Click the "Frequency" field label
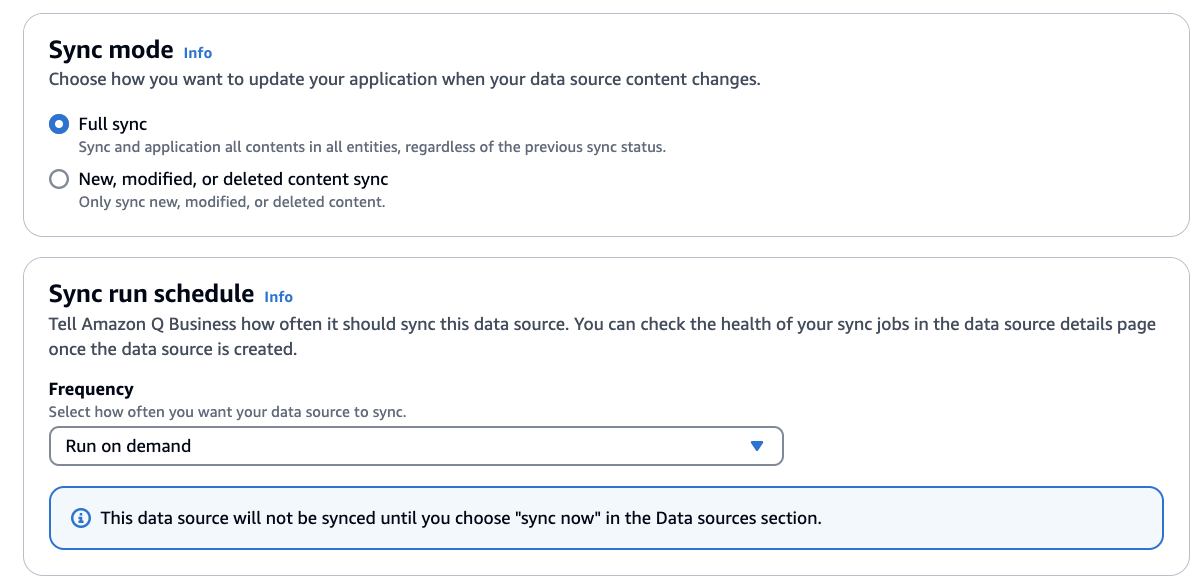 [x=91, y=389]
